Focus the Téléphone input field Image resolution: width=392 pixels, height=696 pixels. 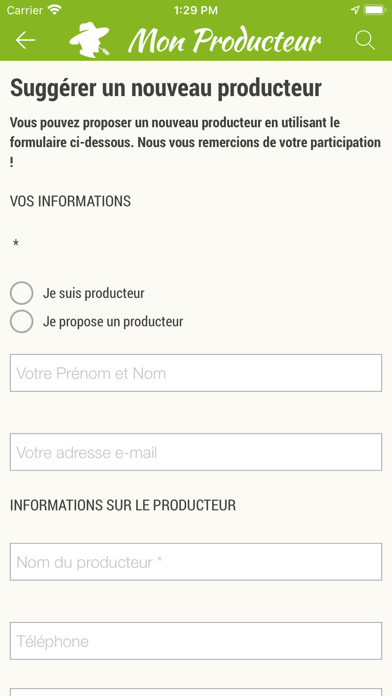pos(196,641)
